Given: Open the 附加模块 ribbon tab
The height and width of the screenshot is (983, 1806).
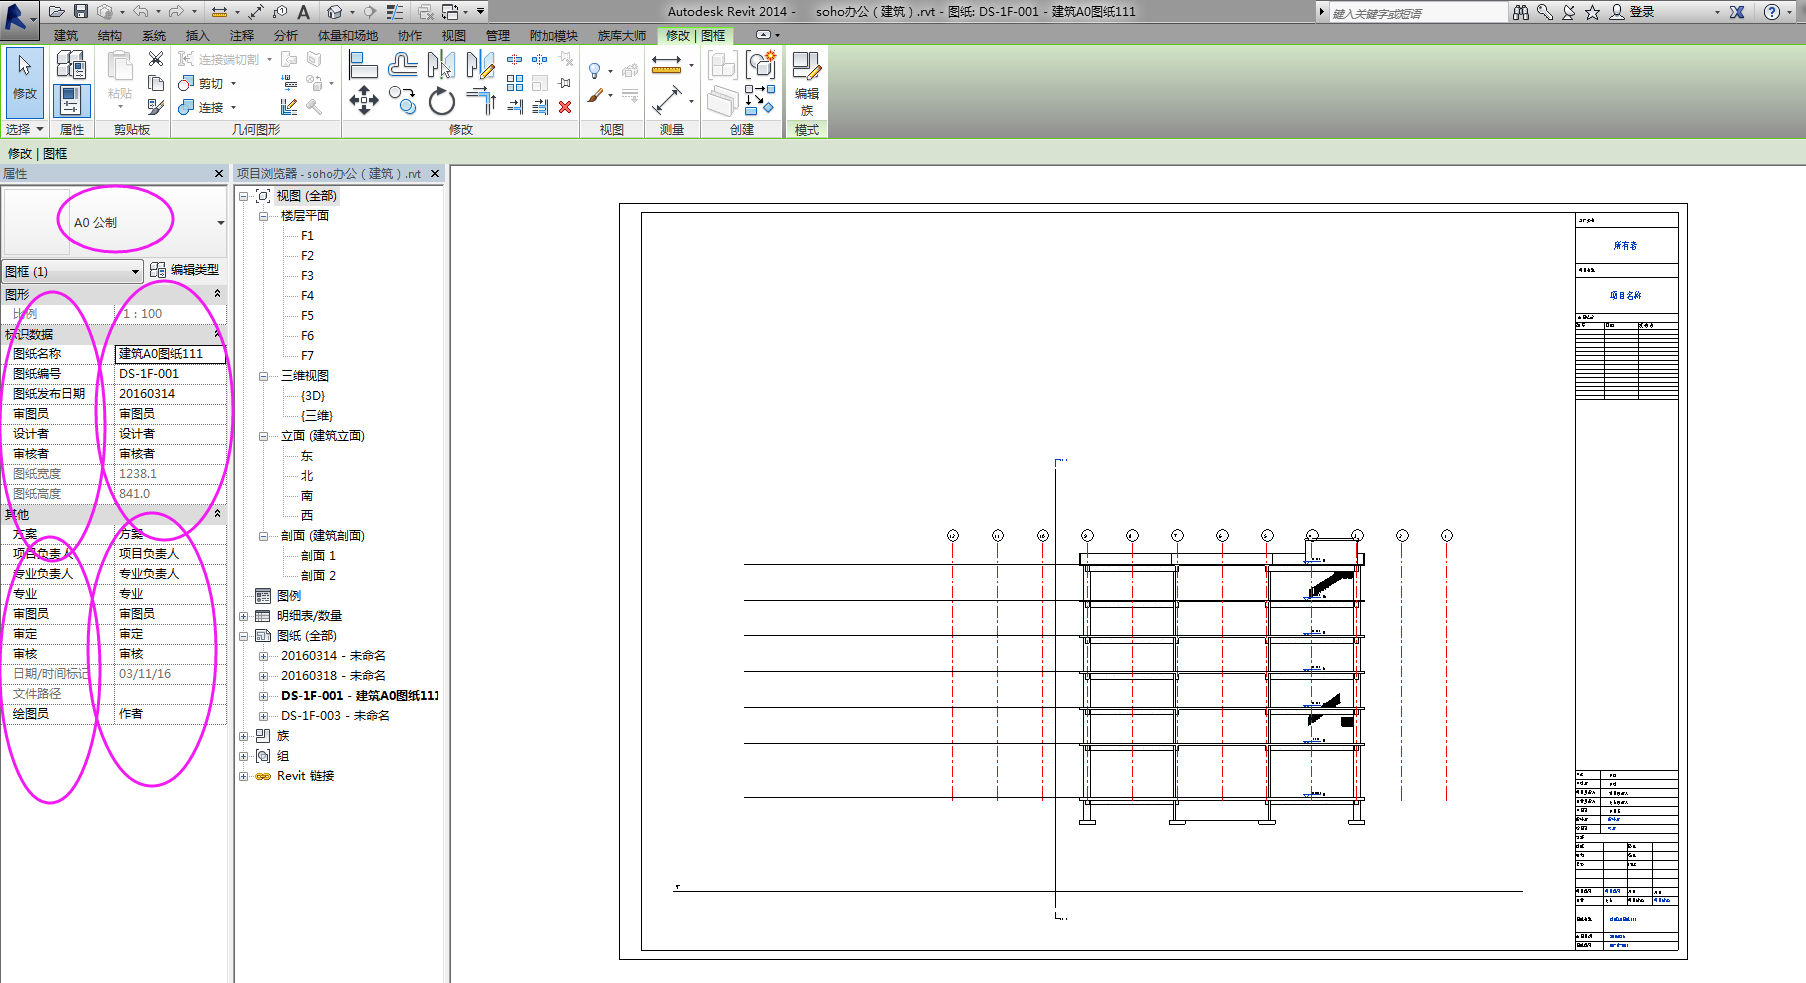Looking at the screenshot, I should [x=554, y=35].
